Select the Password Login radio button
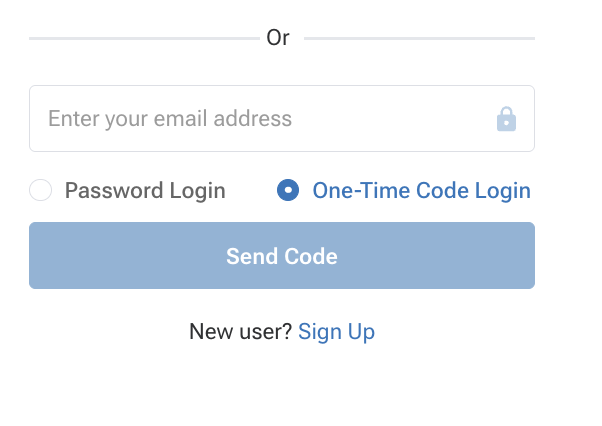This screenshot has width=602, height=426. (41, 190)
